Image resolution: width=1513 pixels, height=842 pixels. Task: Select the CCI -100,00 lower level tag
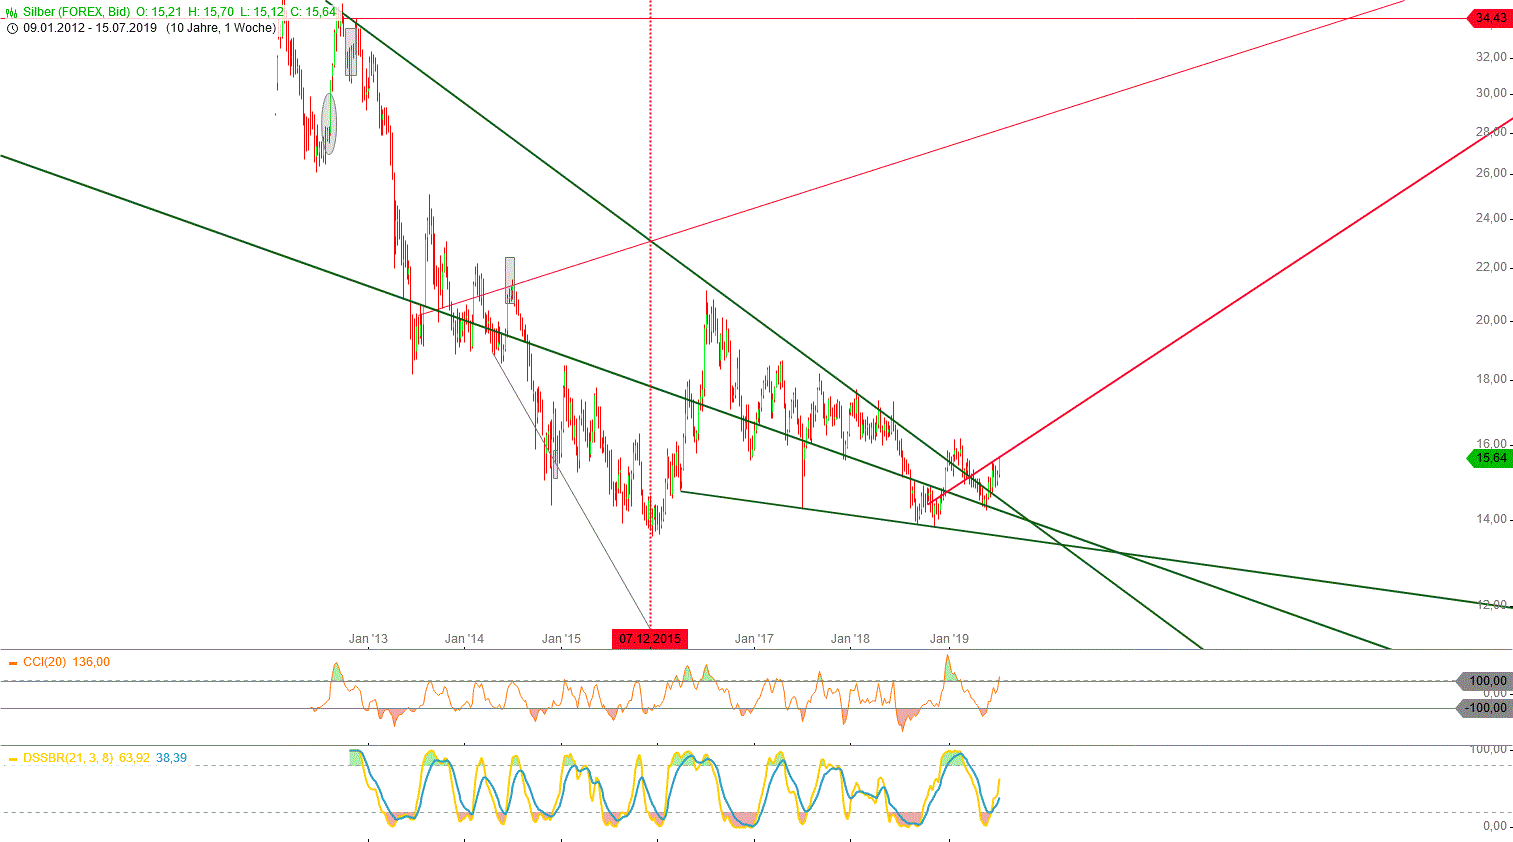tap(1485, 708)
